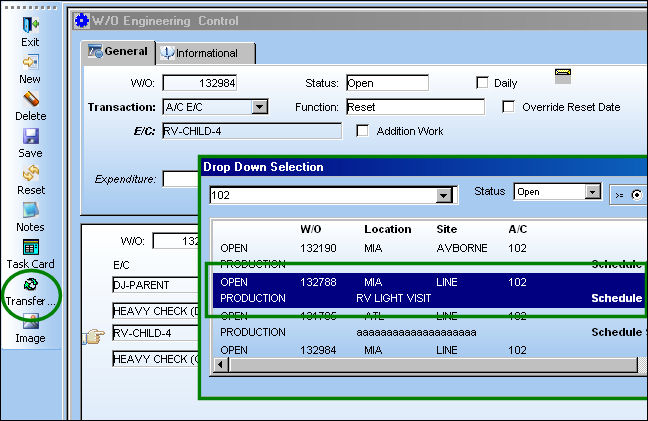
Task: Click the lower W/O input field
Action: coord(176,241)
